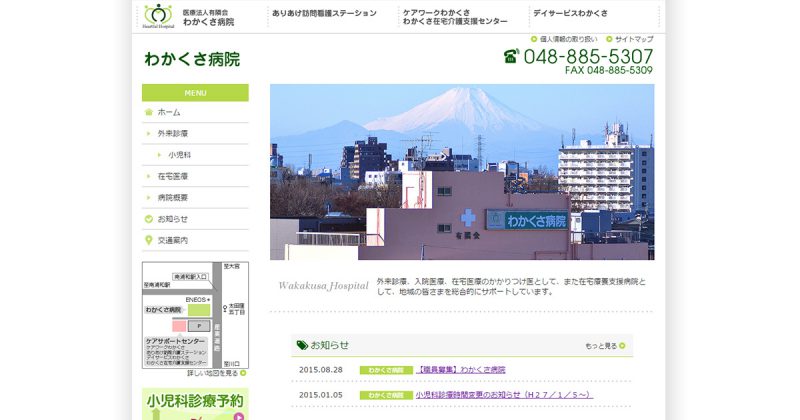800x420 pixels.
Task: Click the access map thumbnail
Action: click(x=195, y=315)
